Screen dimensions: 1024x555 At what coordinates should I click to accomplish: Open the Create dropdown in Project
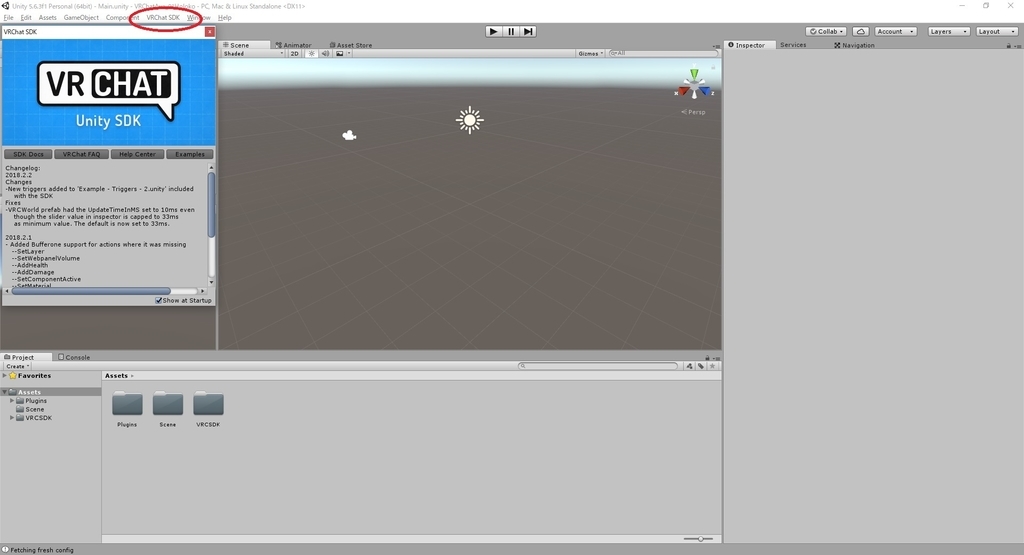17,366
